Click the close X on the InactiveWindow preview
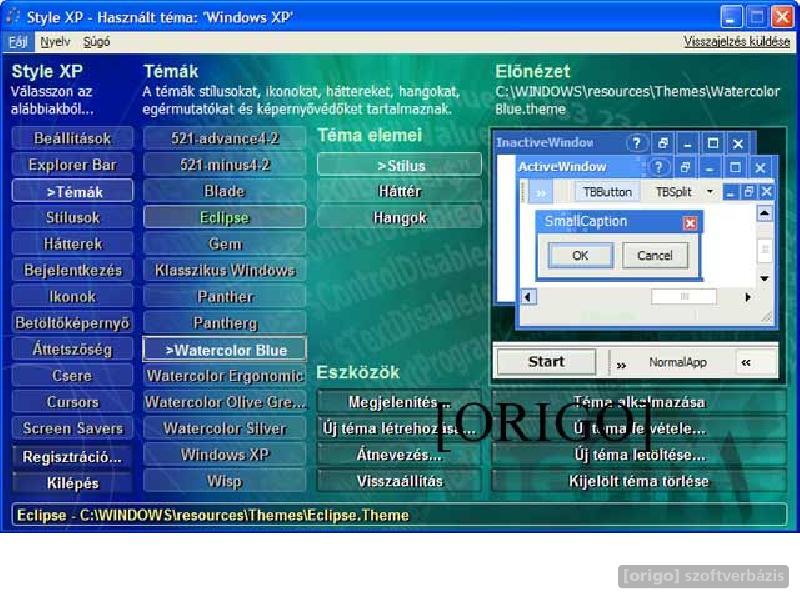The width and height of the screenshot is (800, 600). (738, 143)
